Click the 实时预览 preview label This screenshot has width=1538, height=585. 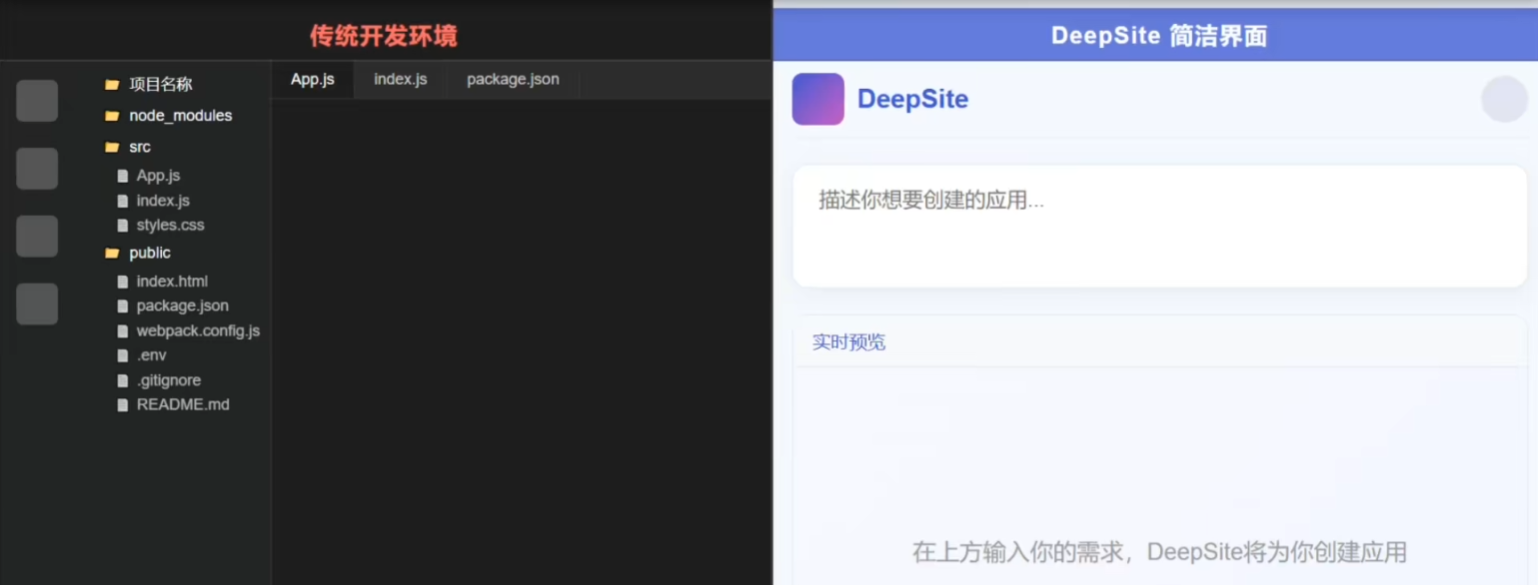(x=847, y=341)
